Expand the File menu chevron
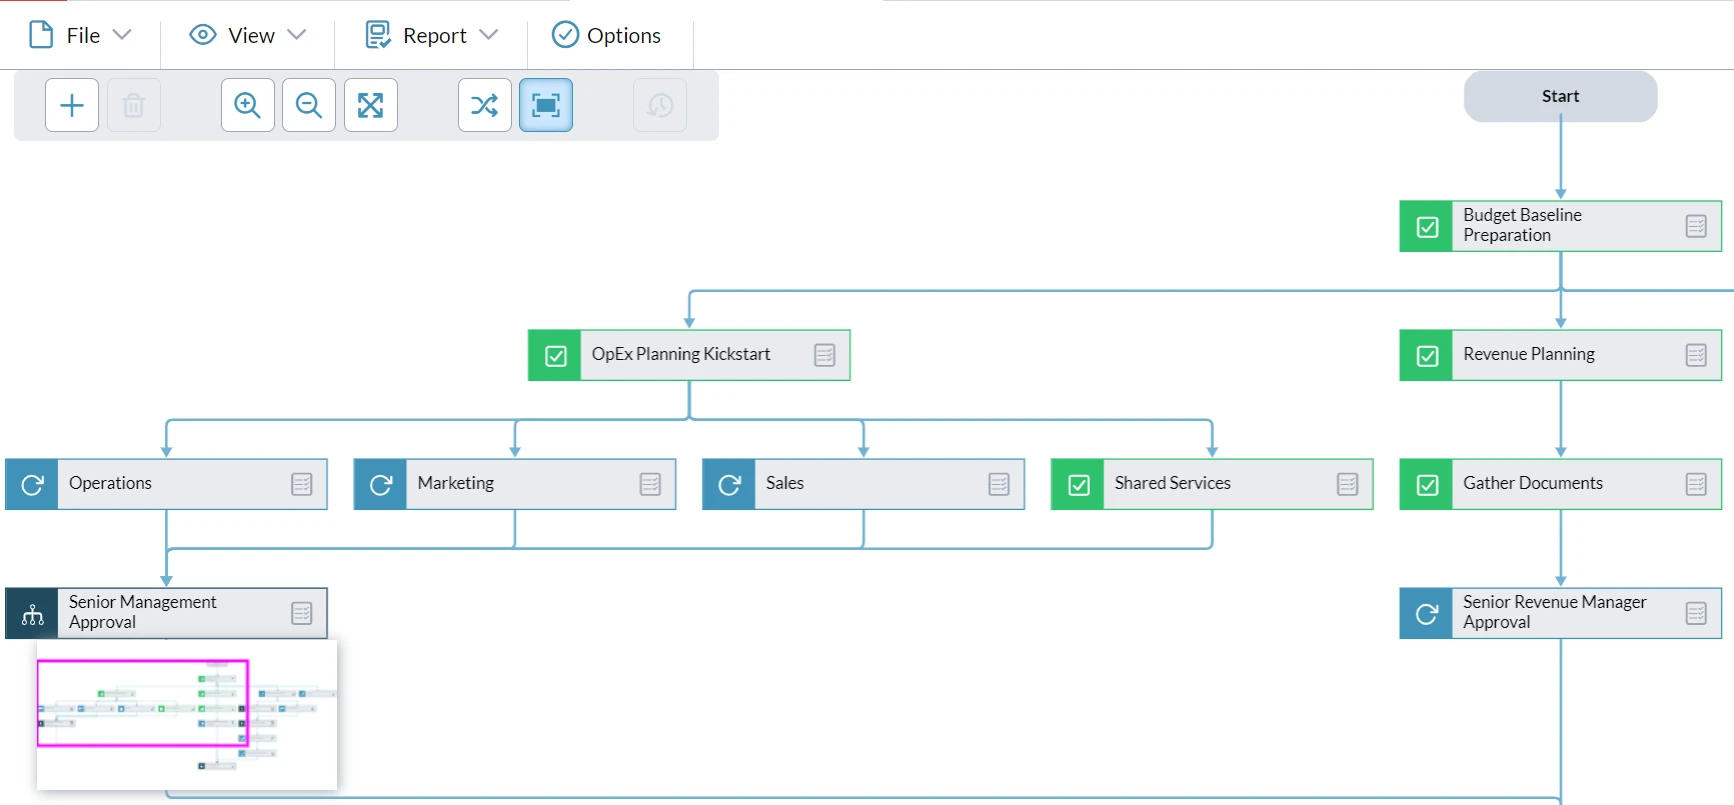The height and width of the screenshot is (805, 1734). pos(122,34)
